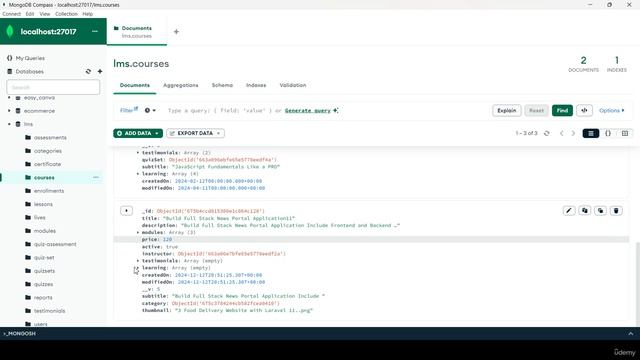Click the Filter link
This screenshot has width=640, height=360.
tap(129, 110)
